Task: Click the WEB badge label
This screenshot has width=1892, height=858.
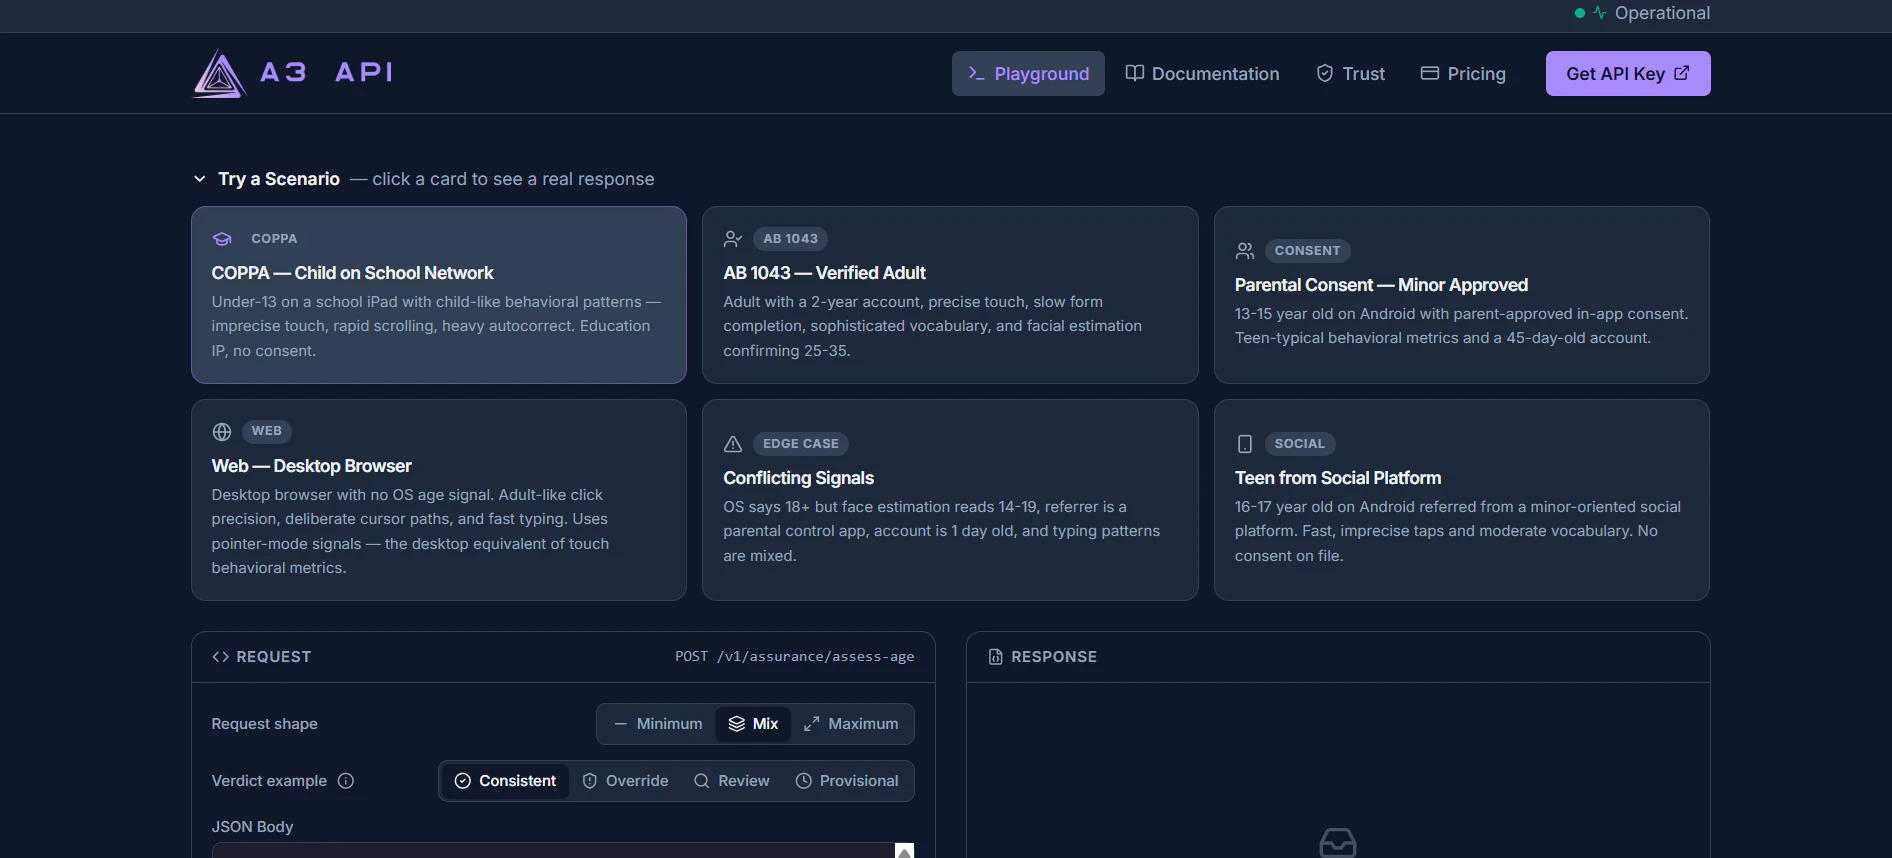Action: (x=266, y=431)
